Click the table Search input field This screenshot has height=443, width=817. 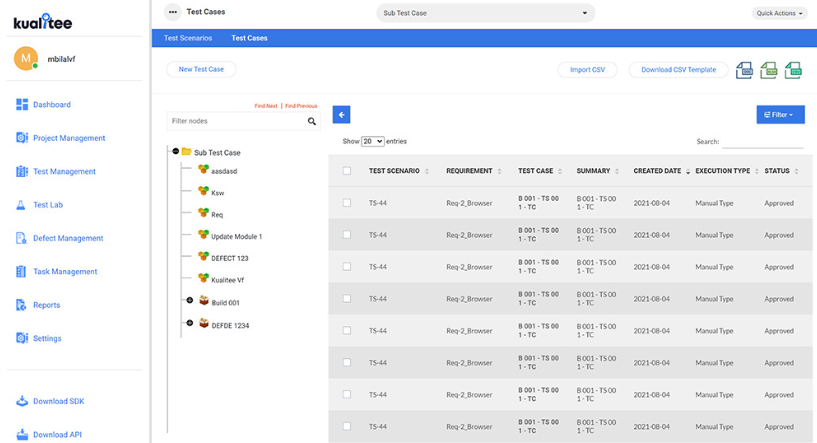click(762, 141)
